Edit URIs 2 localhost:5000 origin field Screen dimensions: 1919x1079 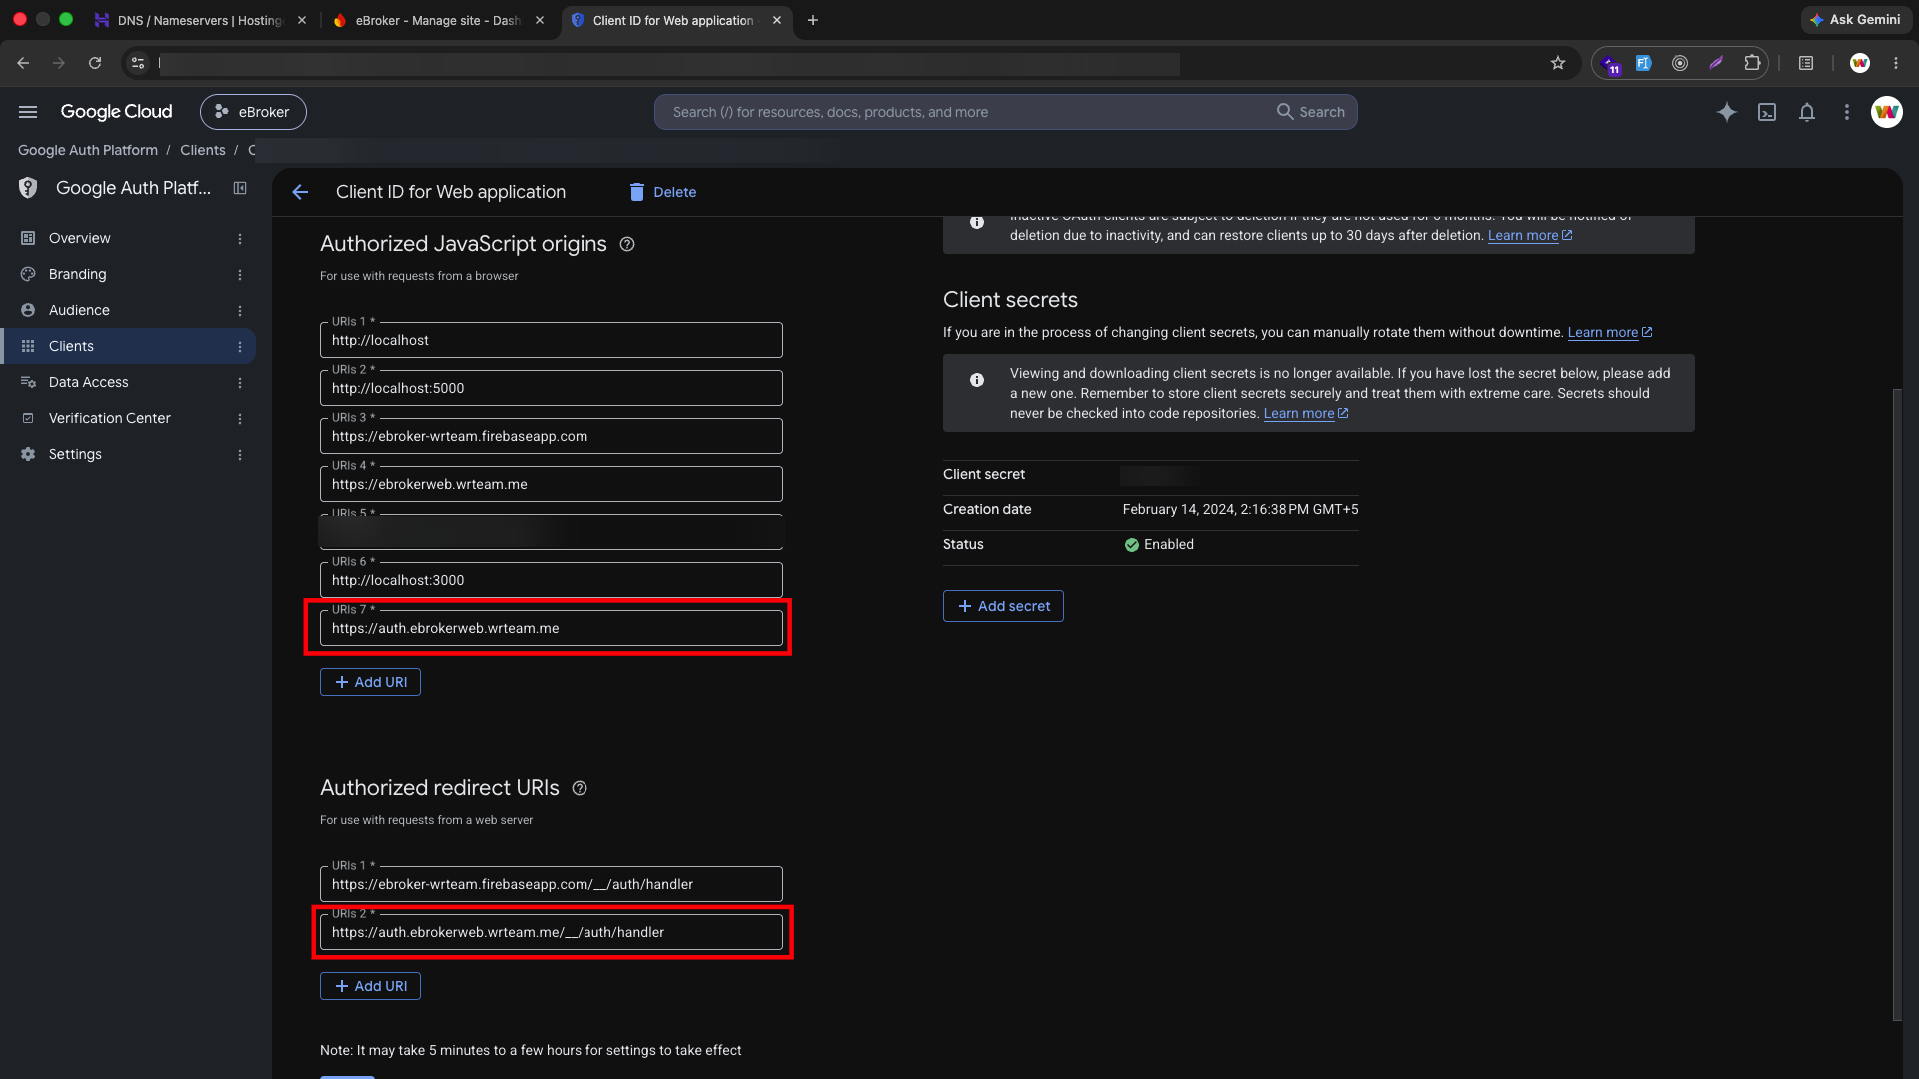(551, 388)
